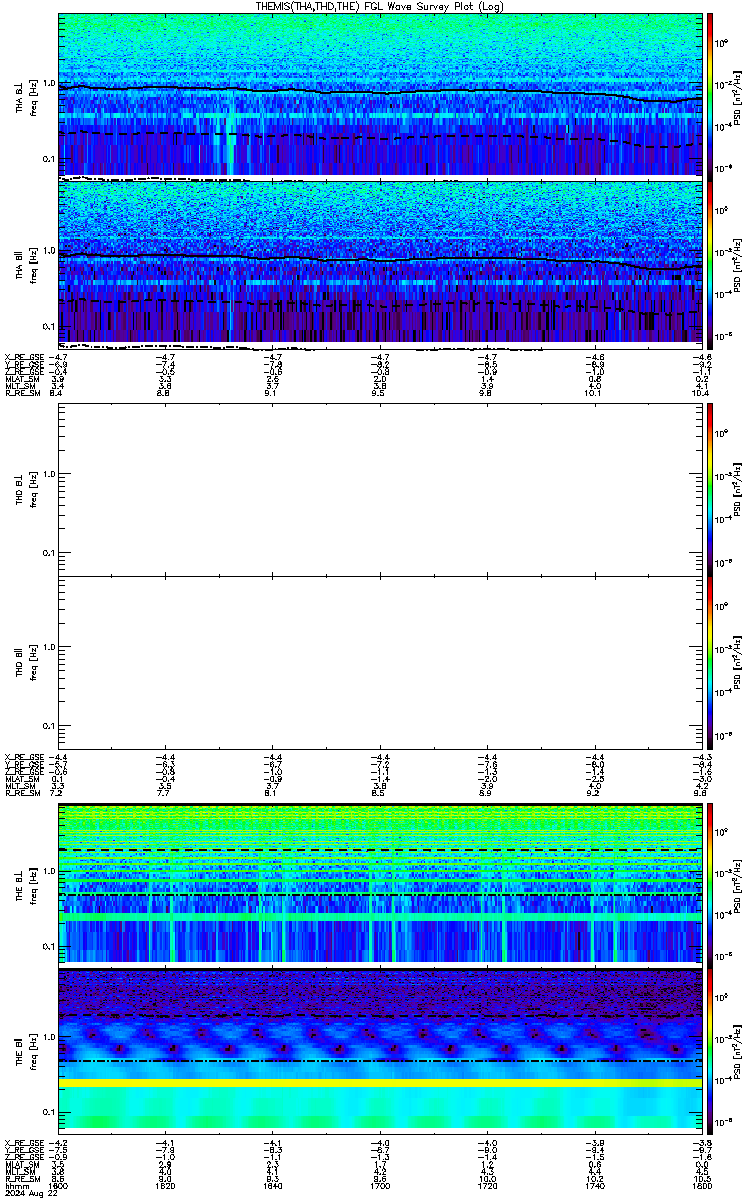Click the THA B⊥ spectrogram panel
This screenshot has height=1200, width=750.
[379, 94]
